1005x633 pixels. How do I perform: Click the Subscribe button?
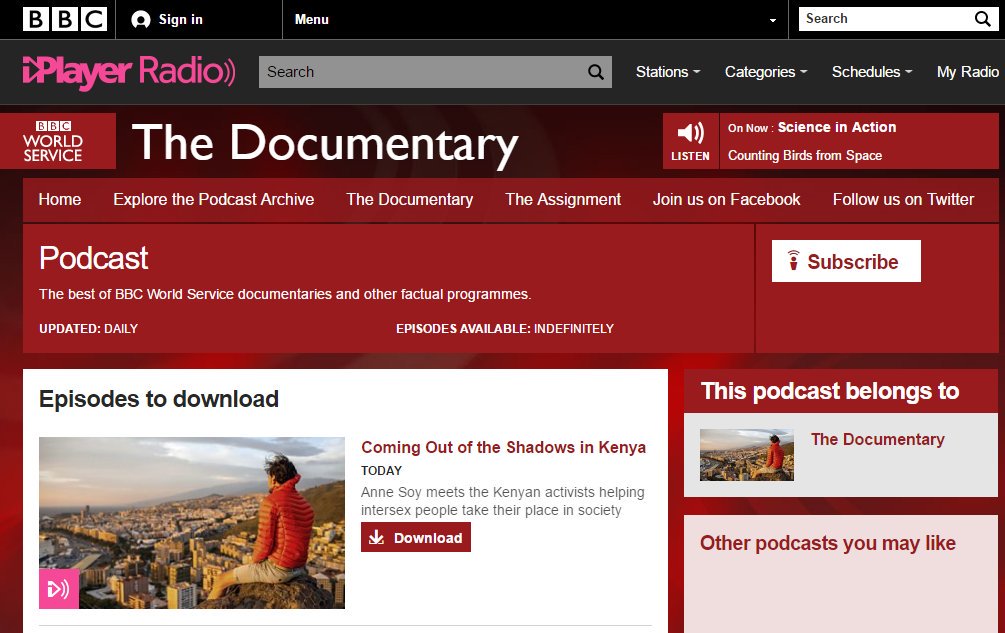coord(846,262)
